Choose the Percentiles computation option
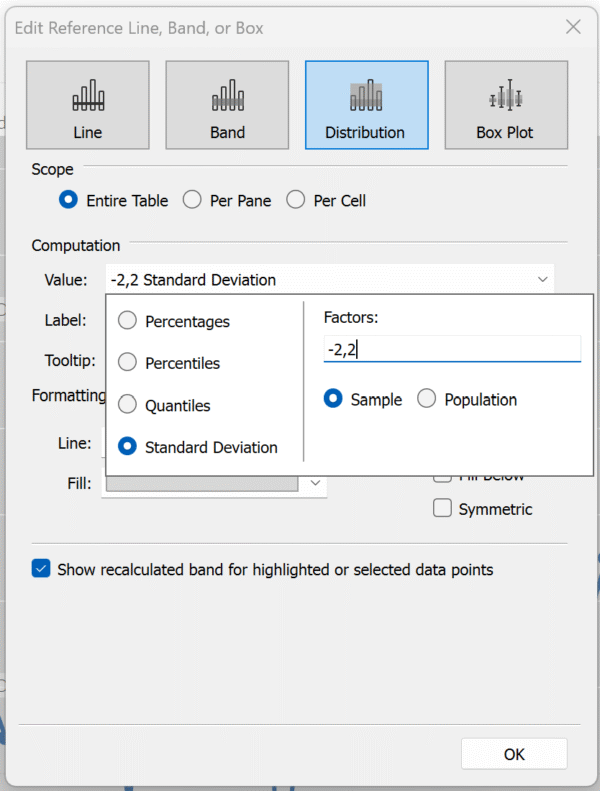This screenshot has height=791, width=600. [x=128, y=363]
